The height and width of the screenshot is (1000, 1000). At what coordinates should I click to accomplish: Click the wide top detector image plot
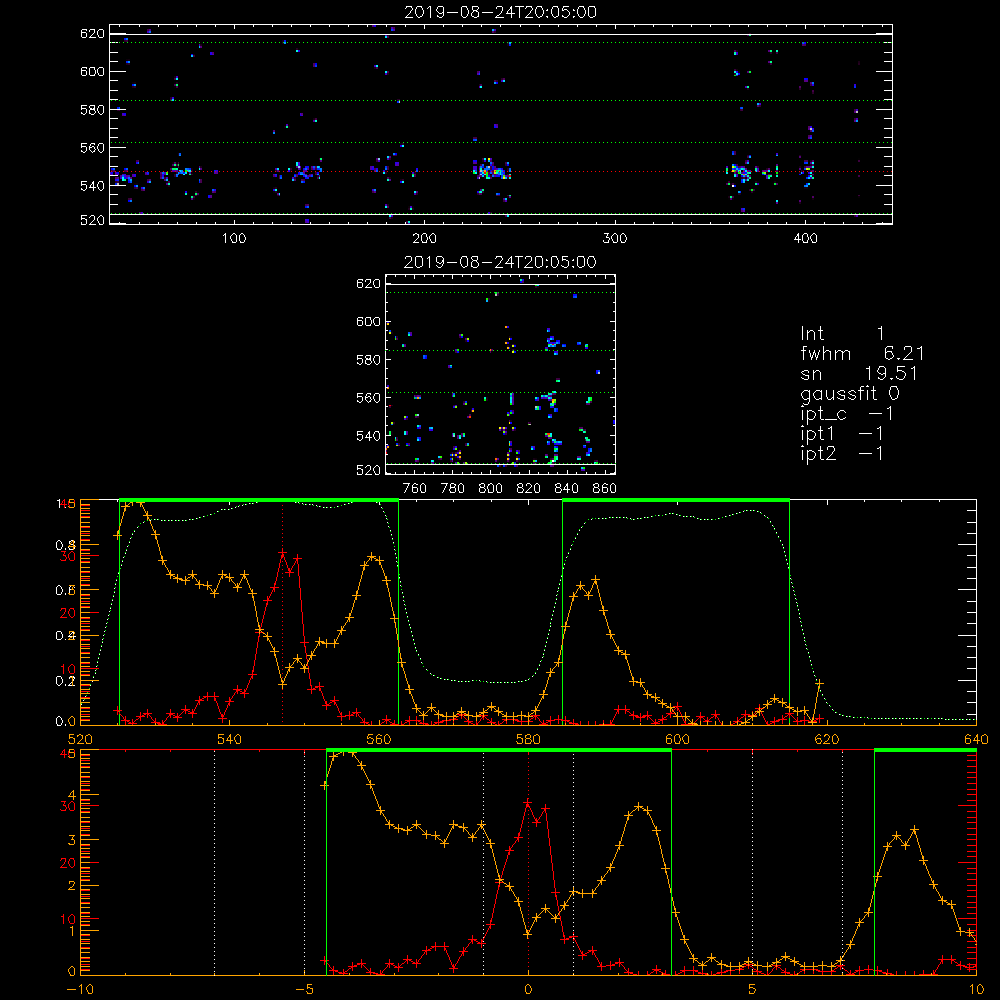pos(501,124)
